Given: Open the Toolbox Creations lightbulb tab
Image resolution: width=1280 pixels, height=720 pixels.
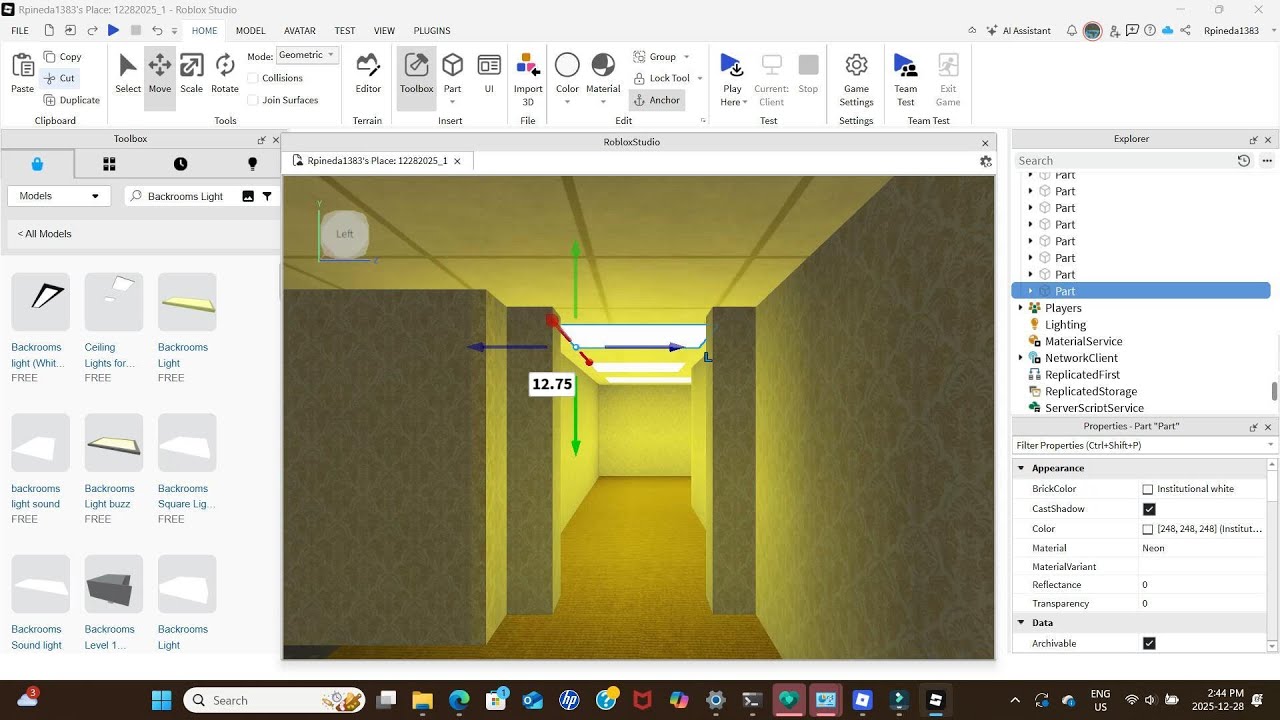Looking at the screenshot, I should pos(252,164).
